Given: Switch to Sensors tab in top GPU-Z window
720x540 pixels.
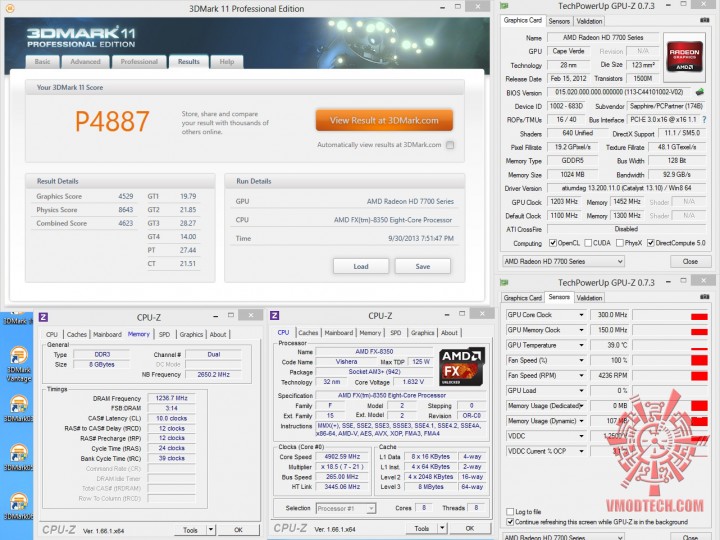Looking at the screenshot, I should coord(559,21).
